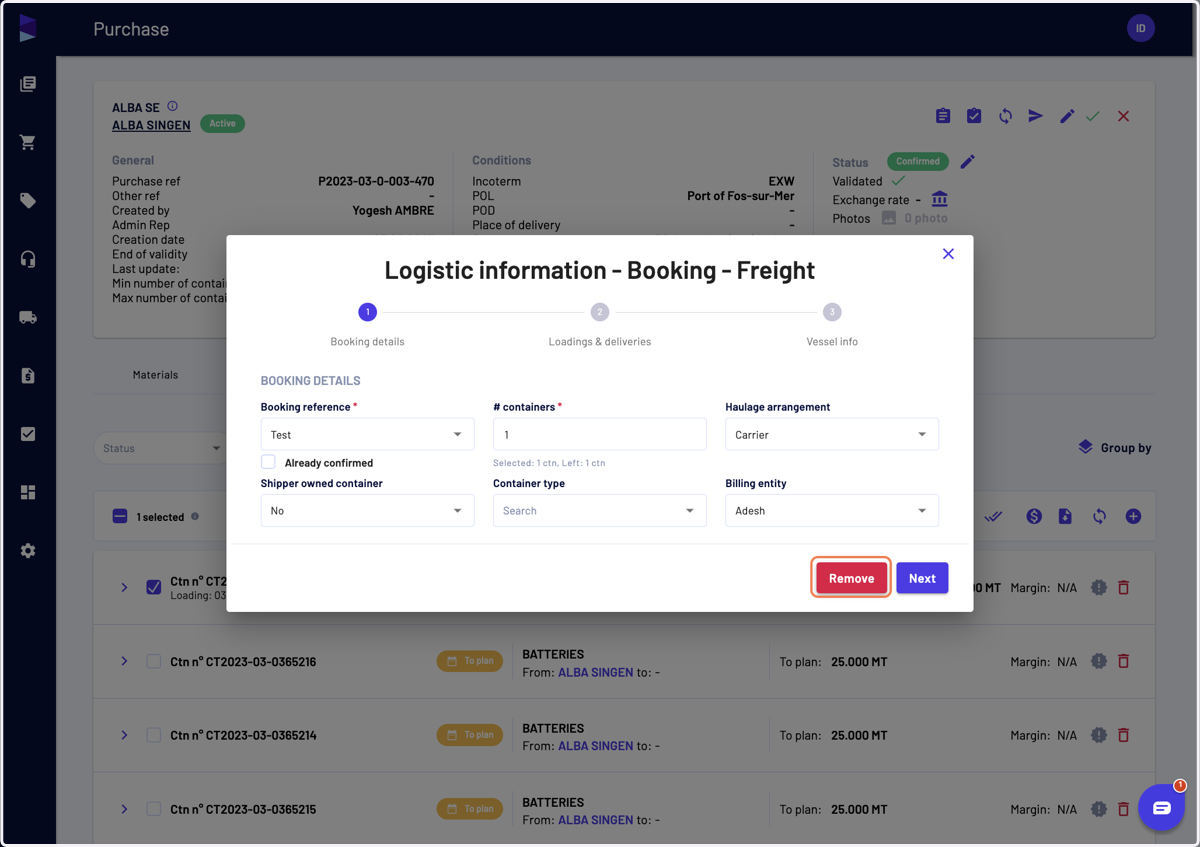Click the red Remove button
Viewport: 1200px width, 847px height.
pyautogui.click(x=851, y=578)
